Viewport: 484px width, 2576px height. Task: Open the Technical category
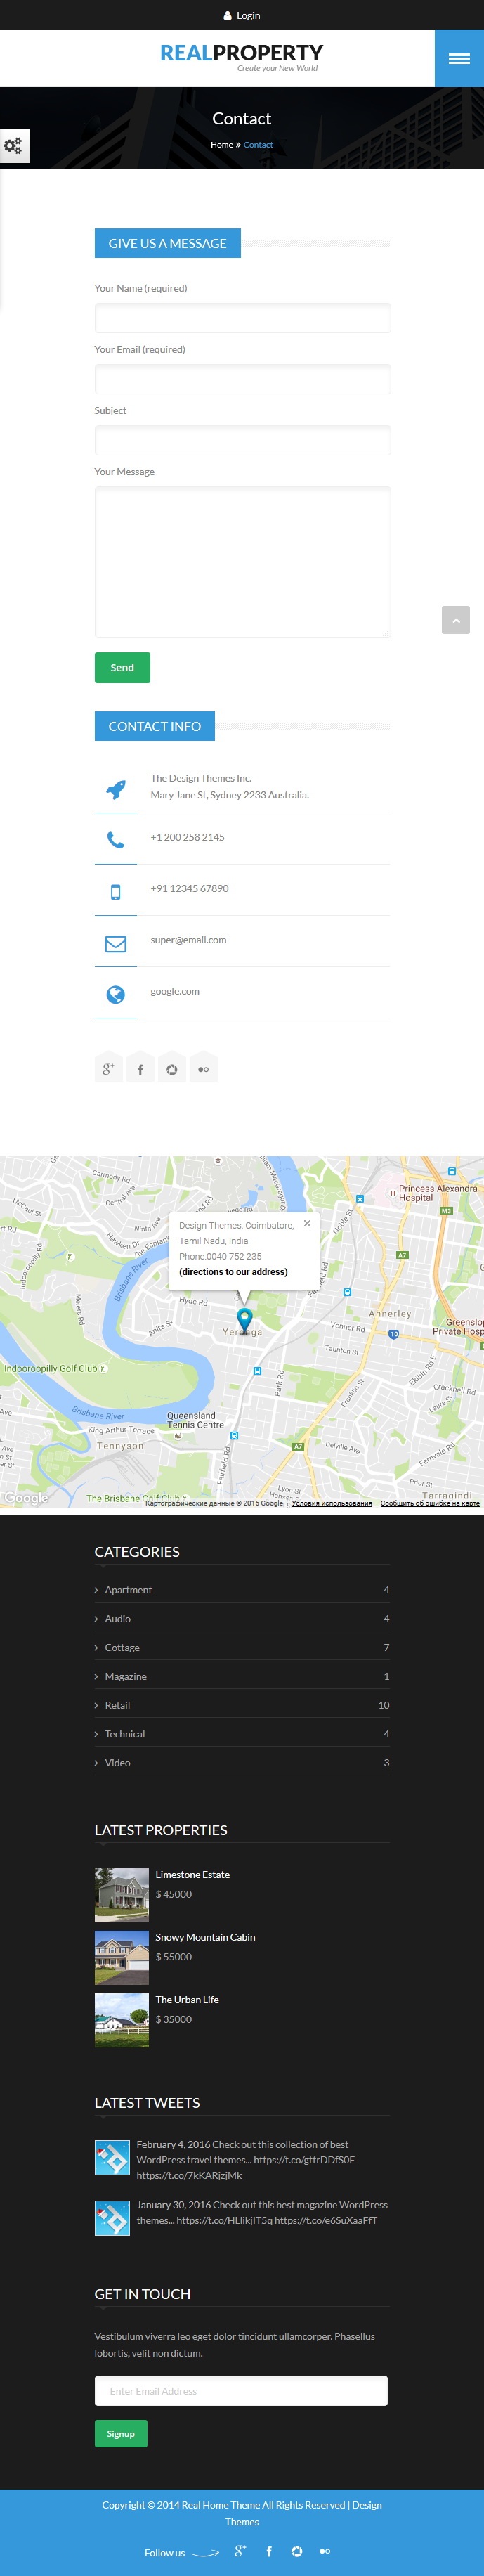[125, 1734]
